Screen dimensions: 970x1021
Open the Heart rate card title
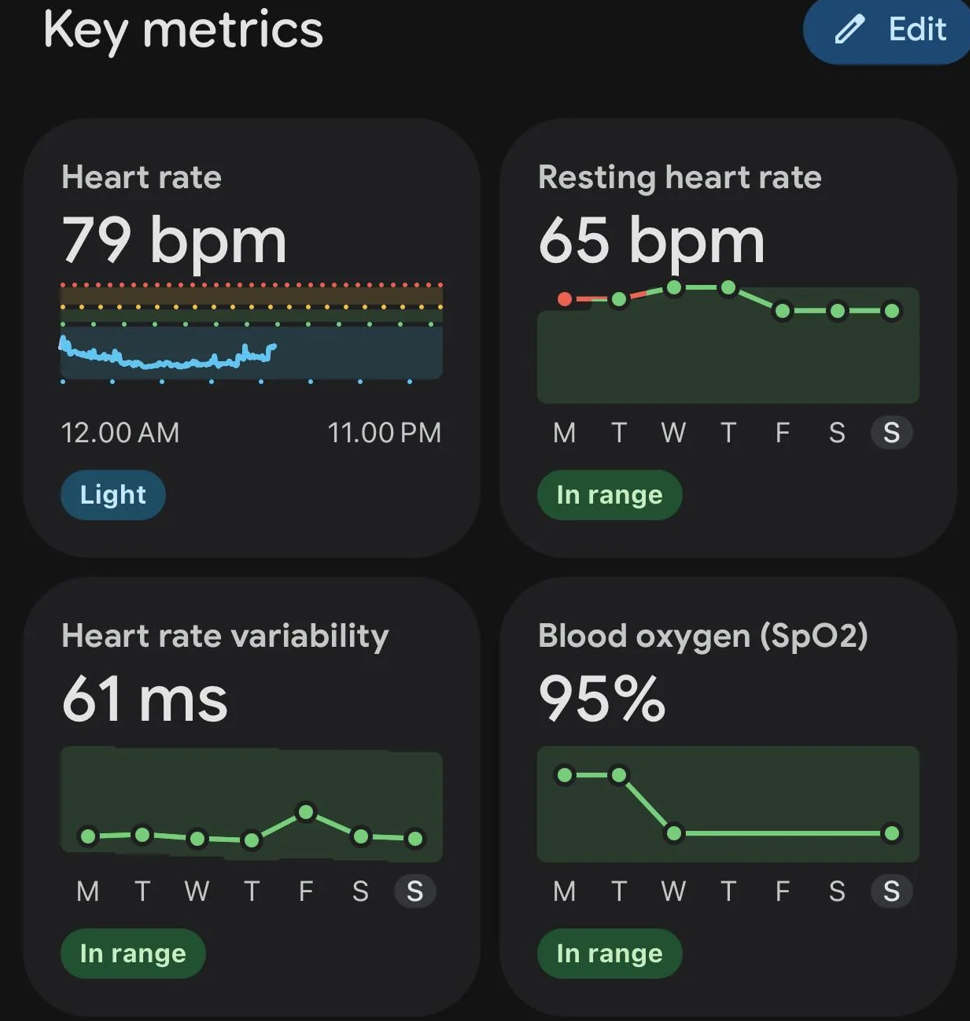pos(141,177)
